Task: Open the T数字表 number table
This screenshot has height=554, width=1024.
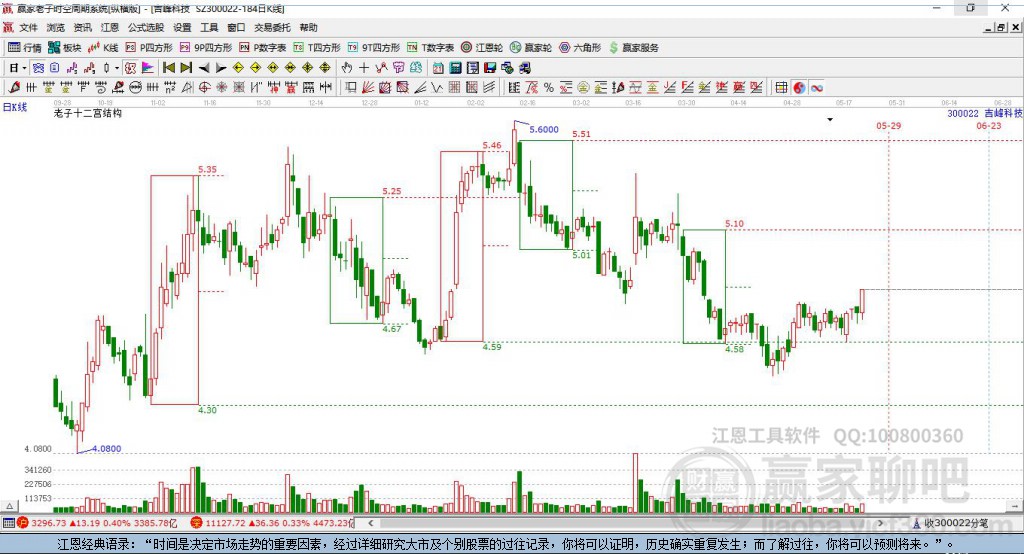Action: [x=430, y=48]
